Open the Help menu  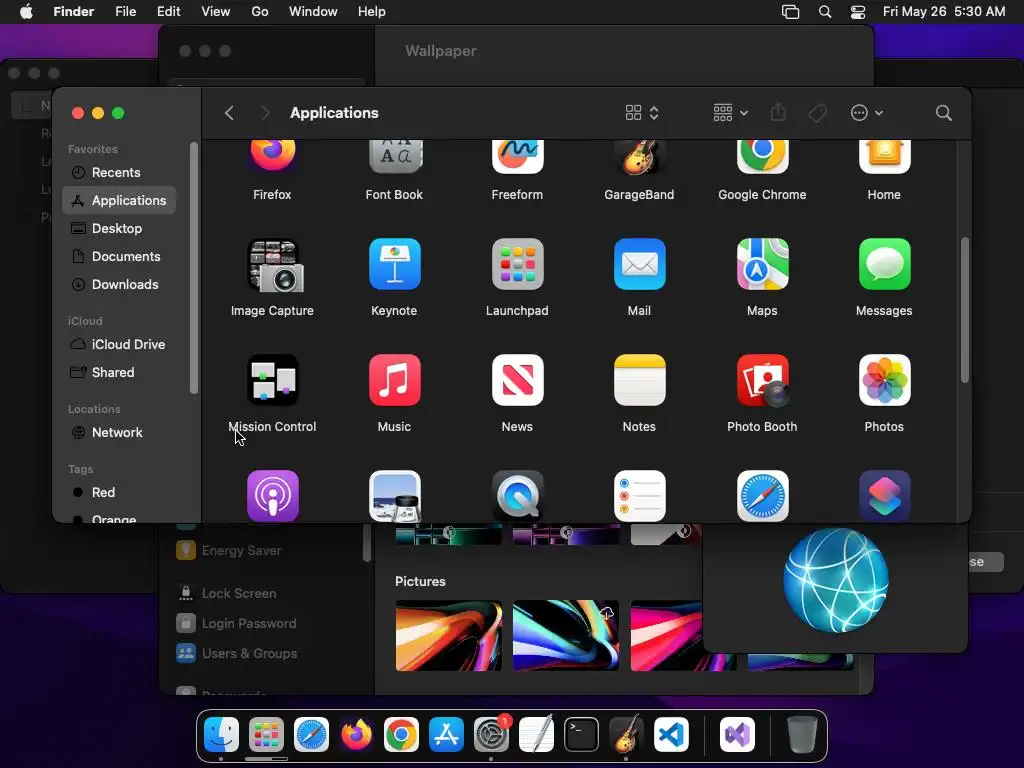(372, 12)
